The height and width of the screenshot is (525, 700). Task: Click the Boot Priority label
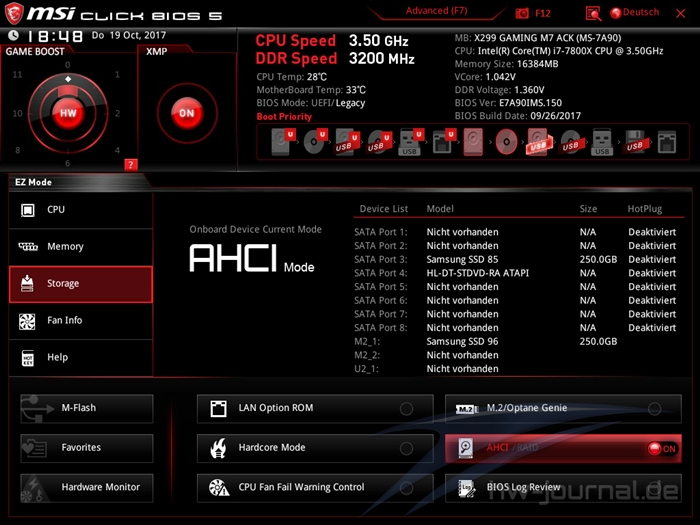284,117
